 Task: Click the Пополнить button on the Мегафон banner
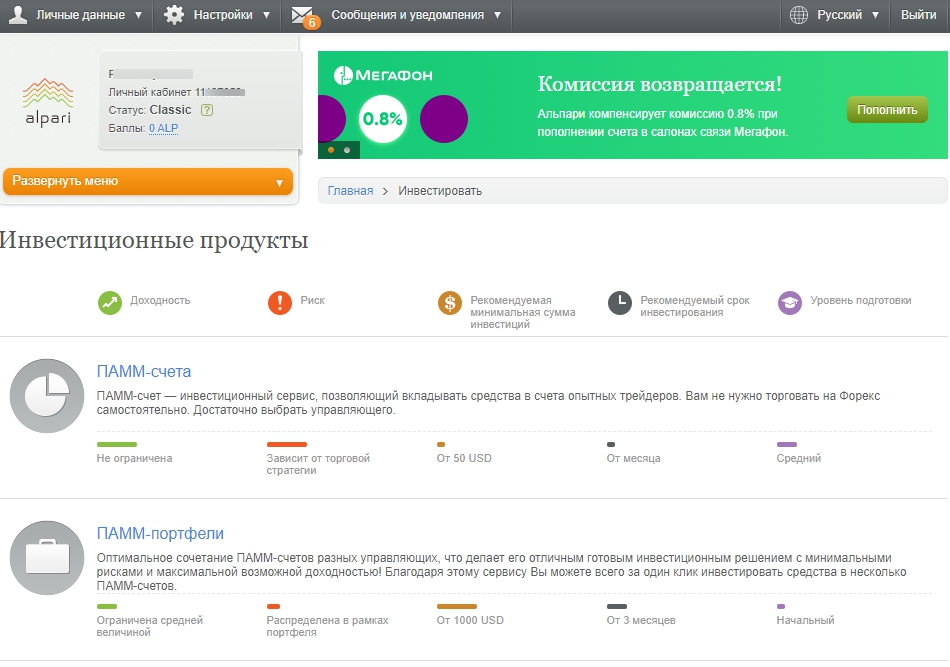(886, 110)
